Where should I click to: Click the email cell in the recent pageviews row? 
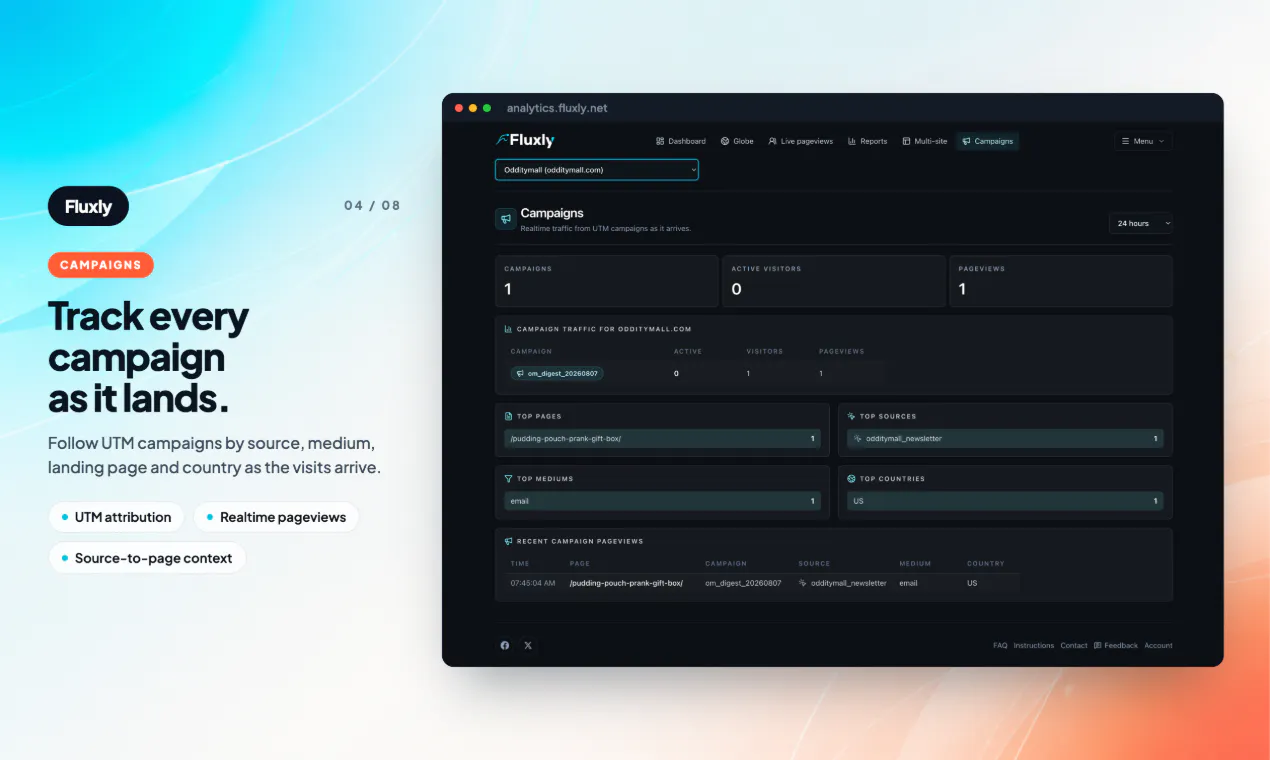click(908, 583)
